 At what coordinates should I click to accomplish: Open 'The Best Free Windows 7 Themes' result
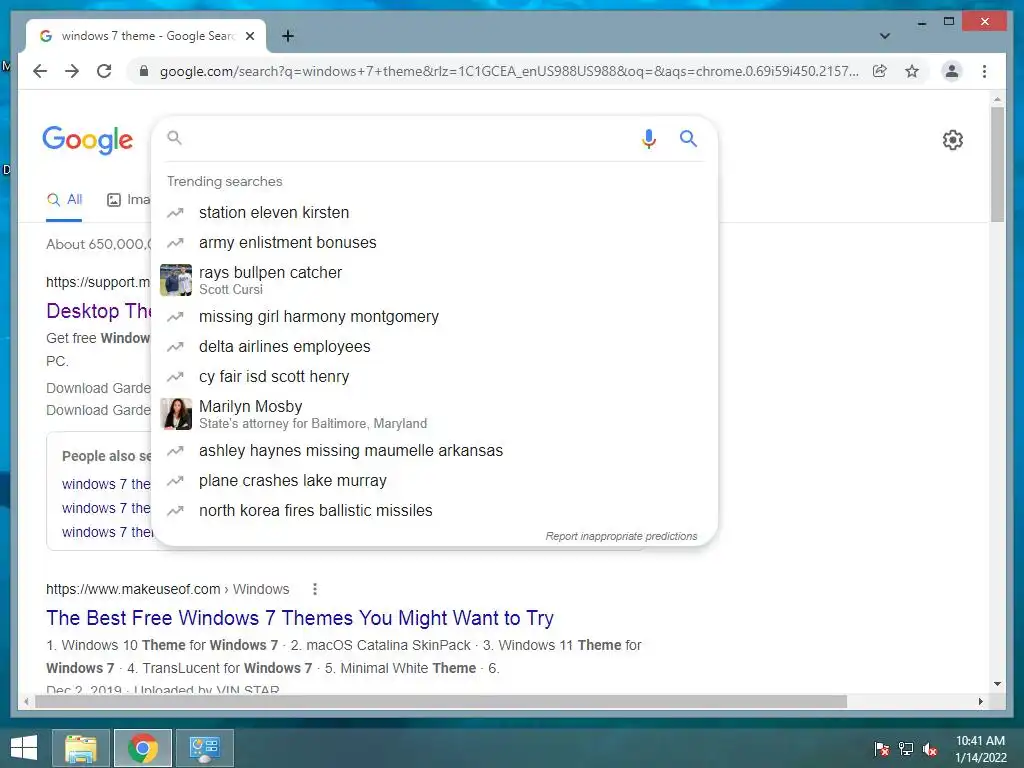(x=300, y=618)
